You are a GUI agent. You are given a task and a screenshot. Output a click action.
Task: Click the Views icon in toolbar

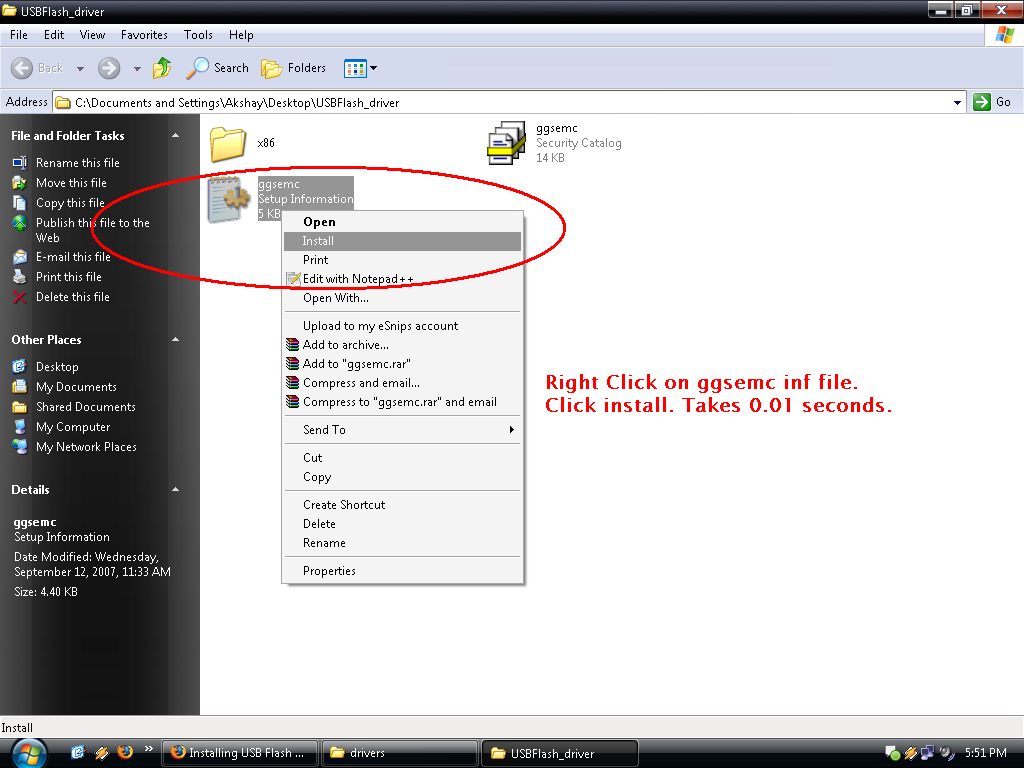355,68
